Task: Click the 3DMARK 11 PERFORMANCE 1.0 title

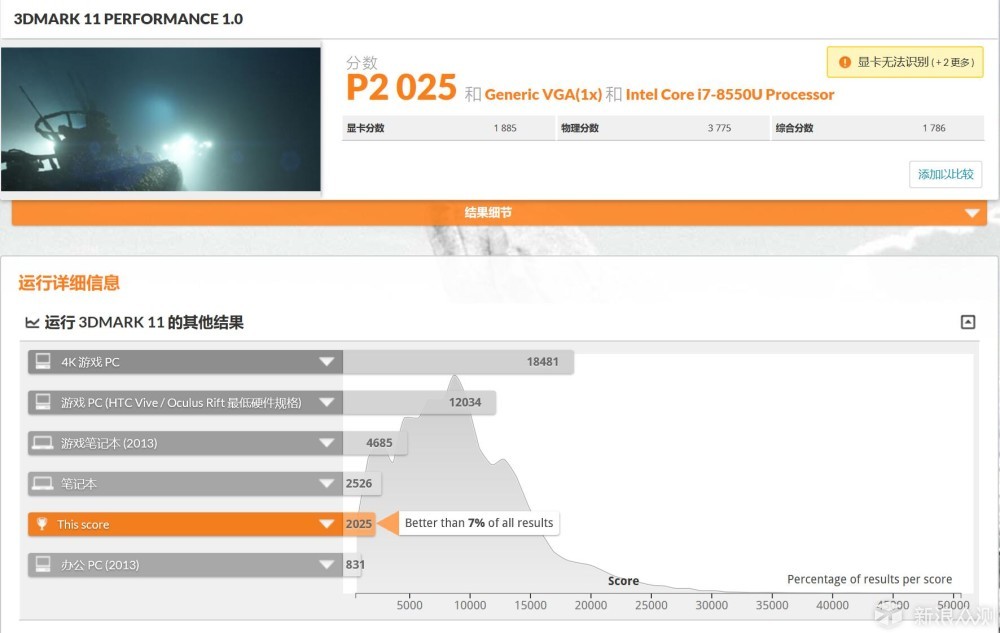Action: [x=128, y=18]
